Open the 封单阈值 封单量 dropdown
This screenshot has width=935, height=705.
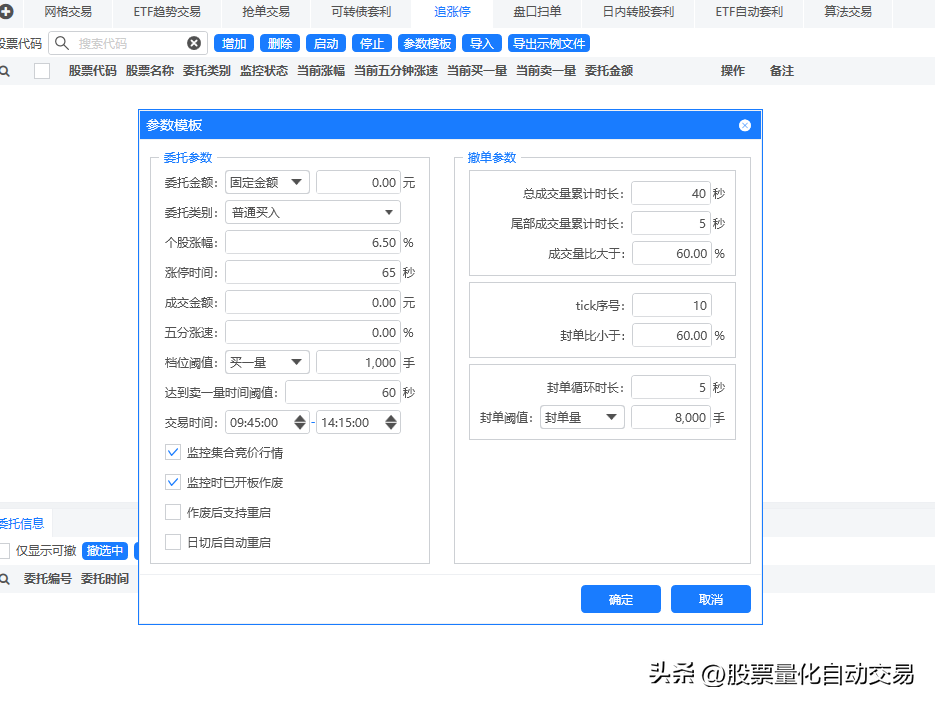pos(582,417)
